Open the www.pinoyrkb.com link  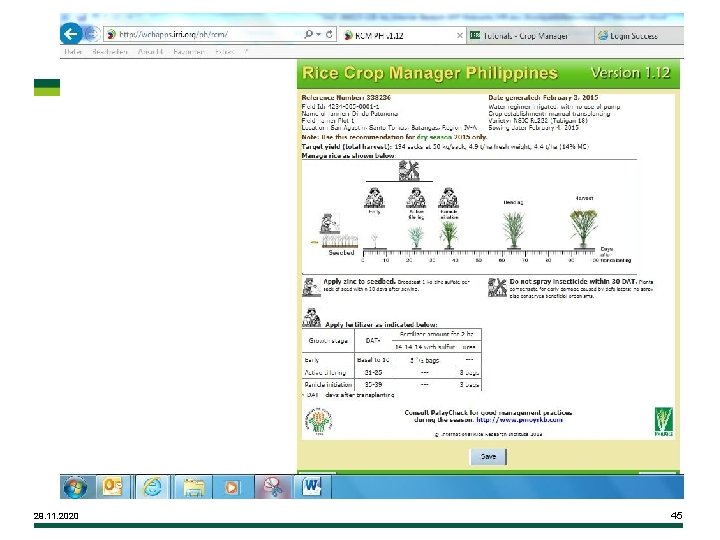pos(519,420)
